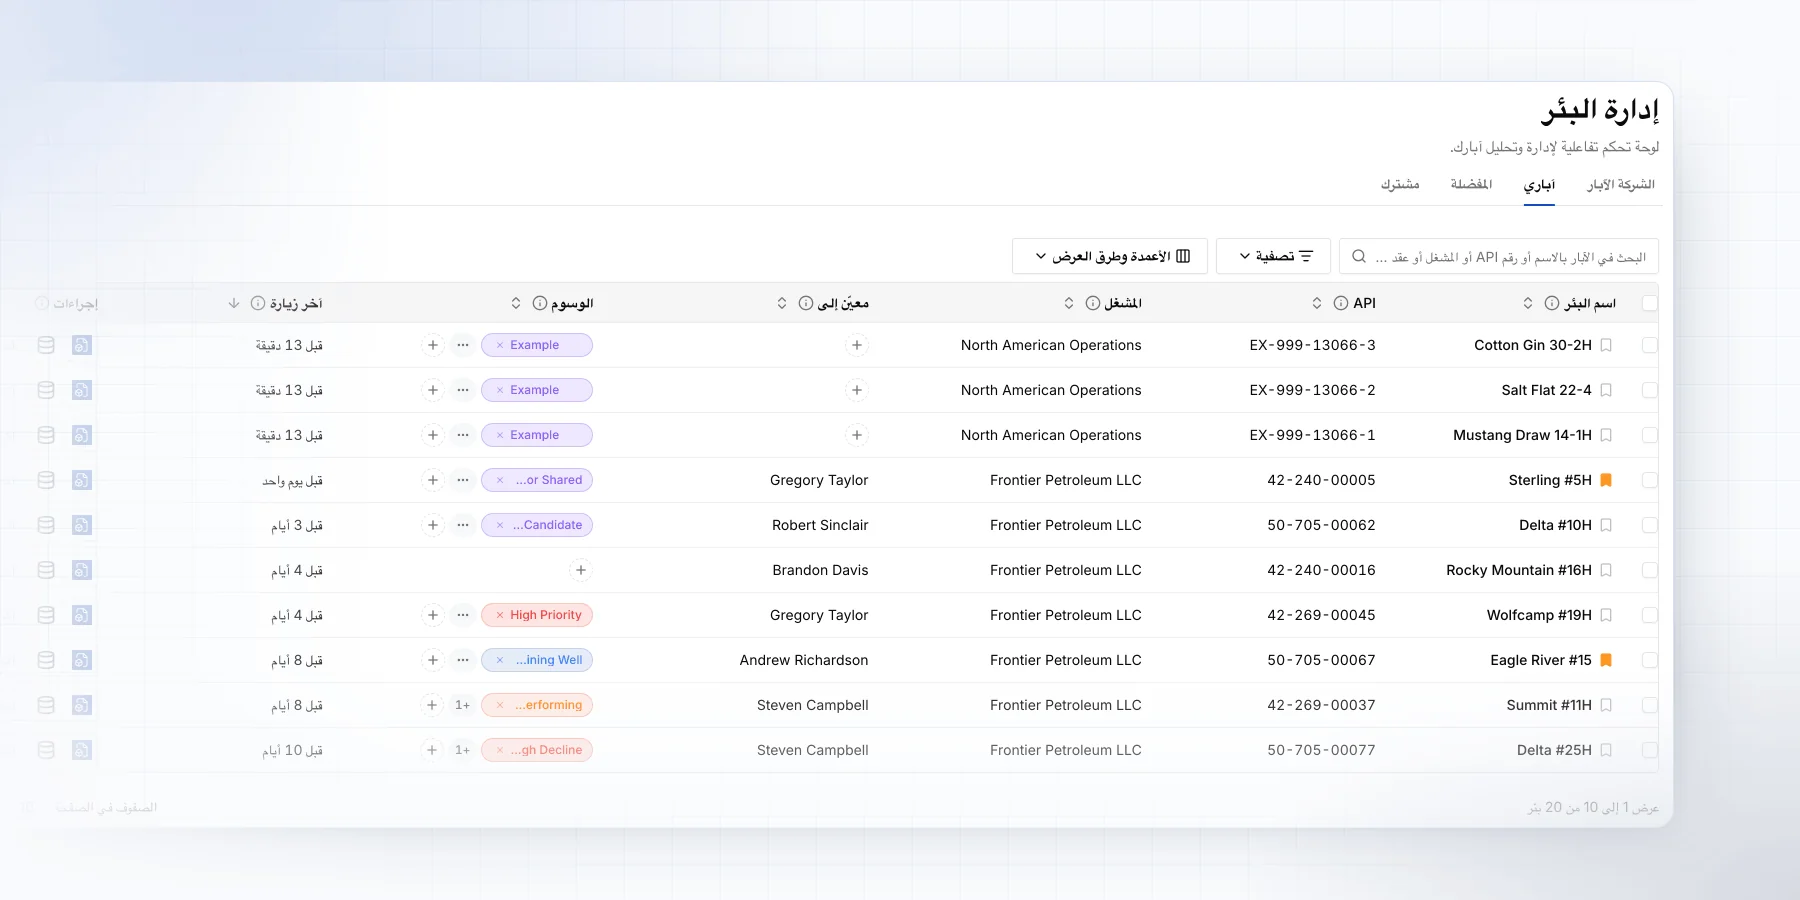1800x900 pixels.
Task: Unbookmark the Eagle River #15 well
Action: click(1606, 660)
